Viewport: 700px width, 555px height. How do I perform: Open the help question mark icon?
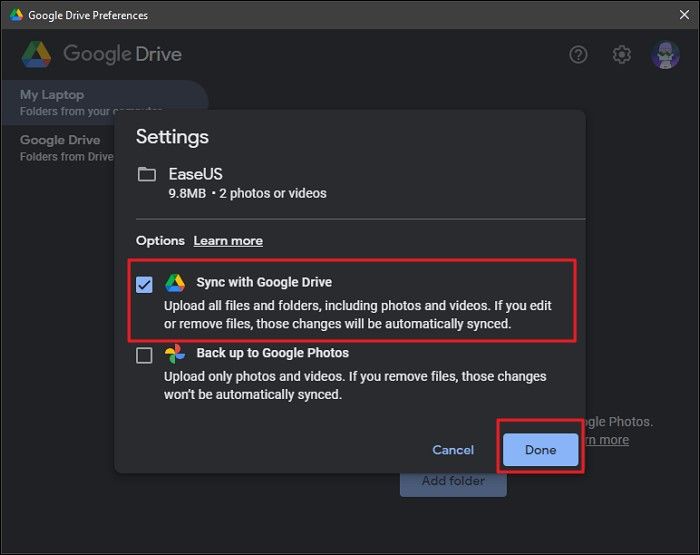point(578,54)
